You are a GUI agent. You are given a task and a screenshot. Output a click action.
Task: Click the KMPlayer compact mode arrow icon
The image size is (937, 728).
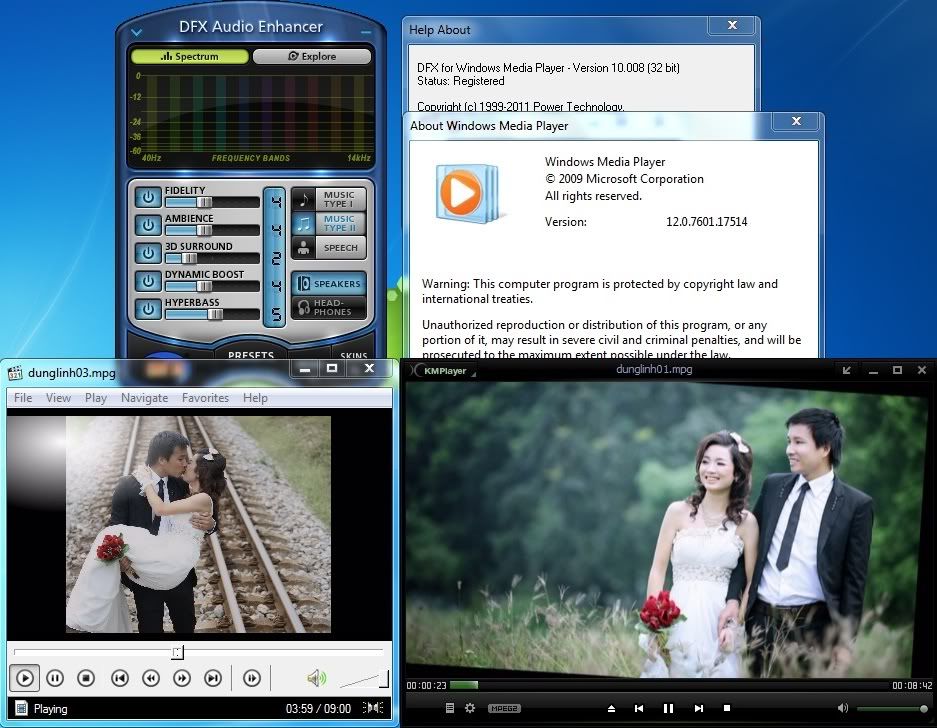847,371
